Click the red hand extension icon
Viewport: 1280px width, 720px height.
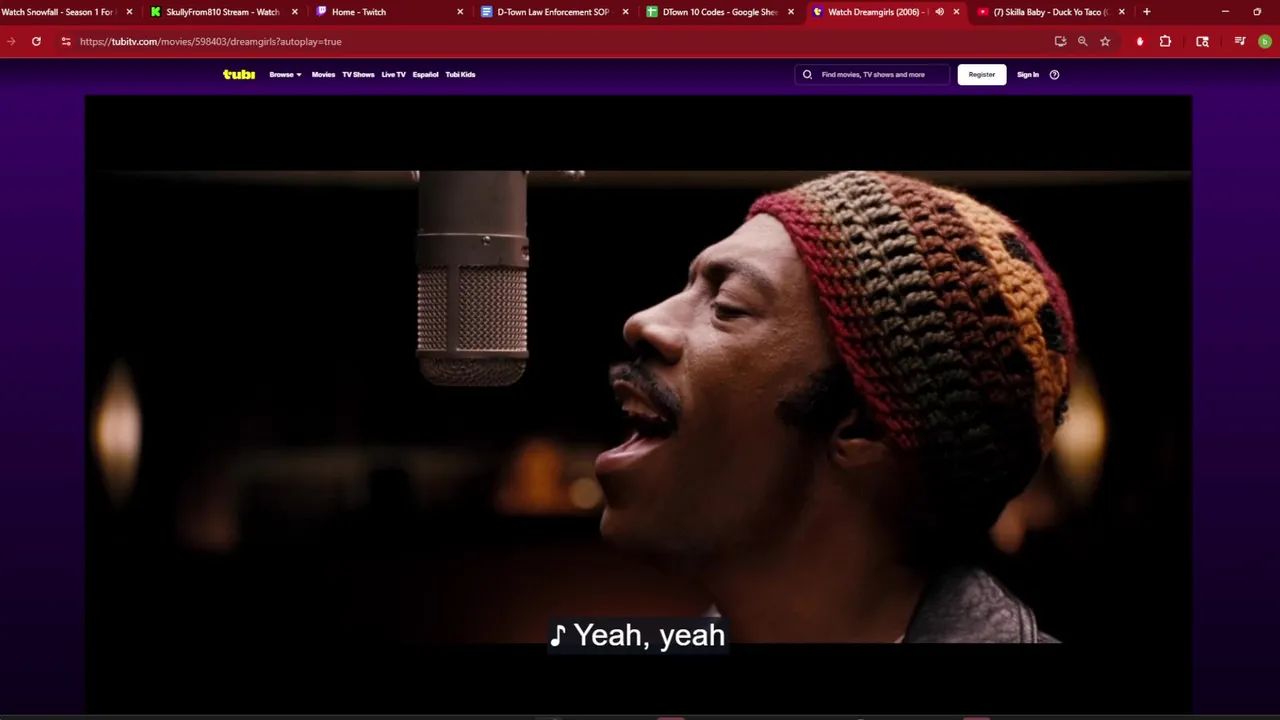click(x=1140, y=41)
